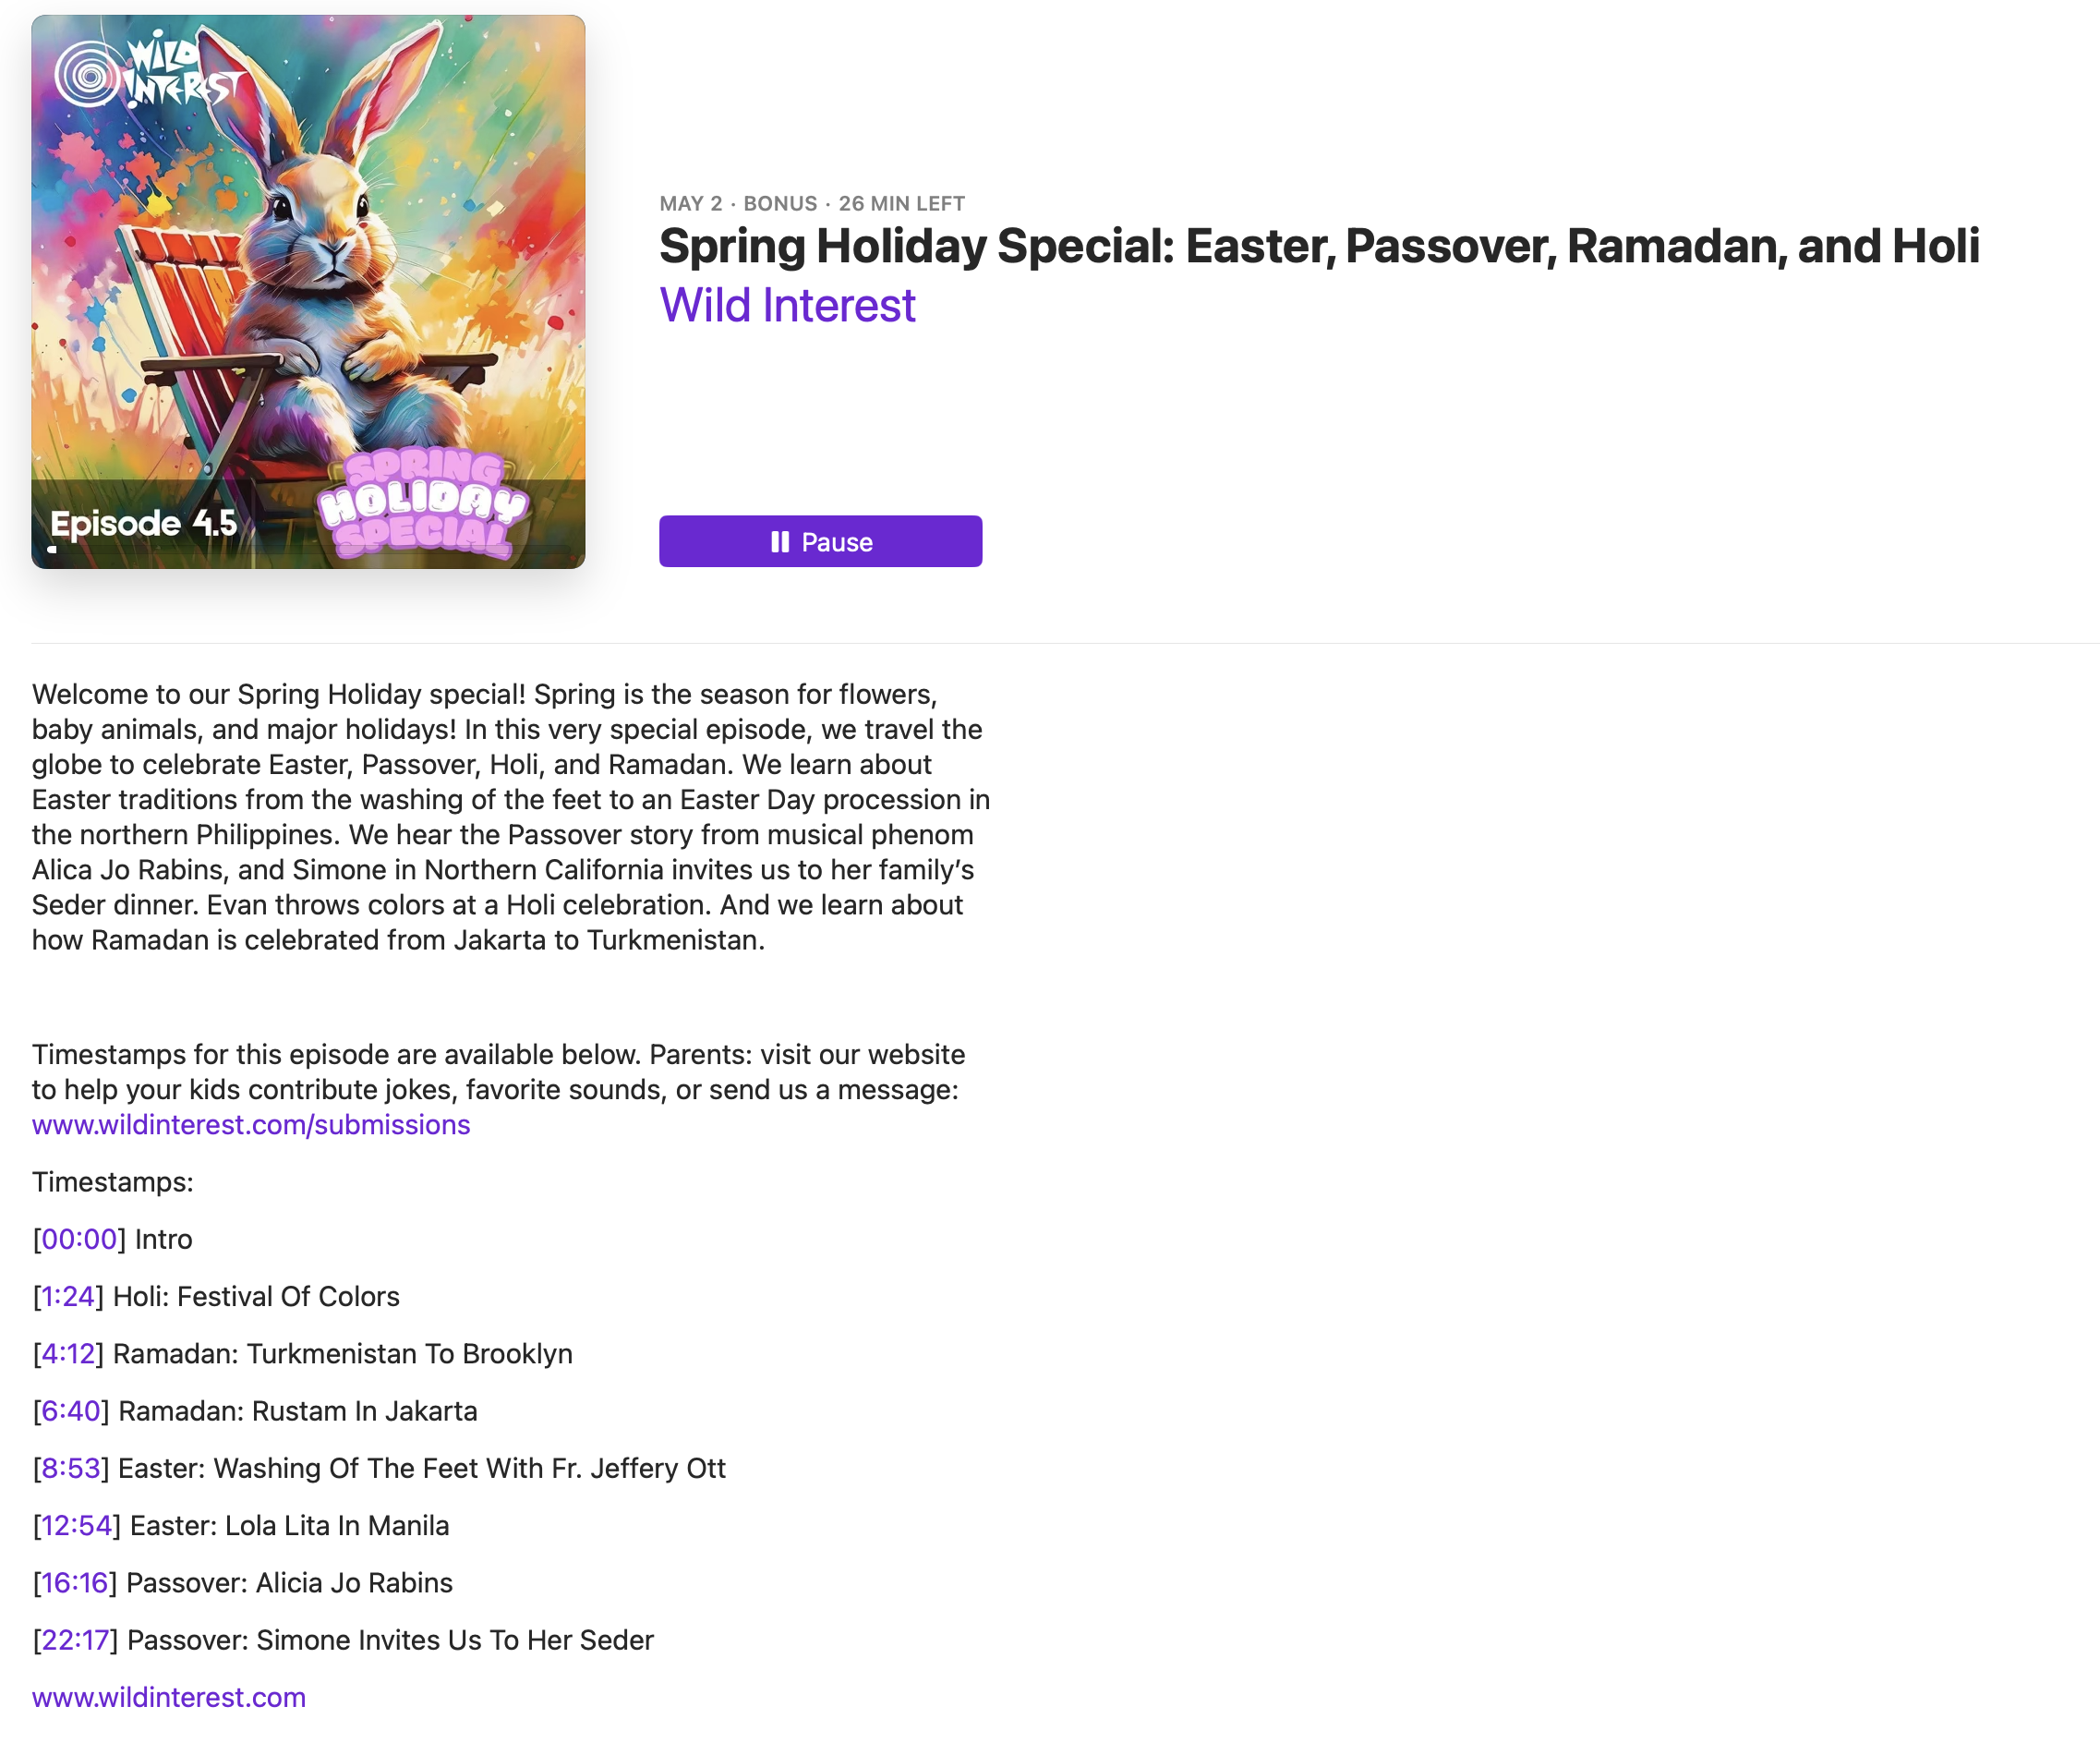Jump to 1:24 Holi timestamp
The width and height of the screenshot is (2100, 1755).
(68, 1296)
